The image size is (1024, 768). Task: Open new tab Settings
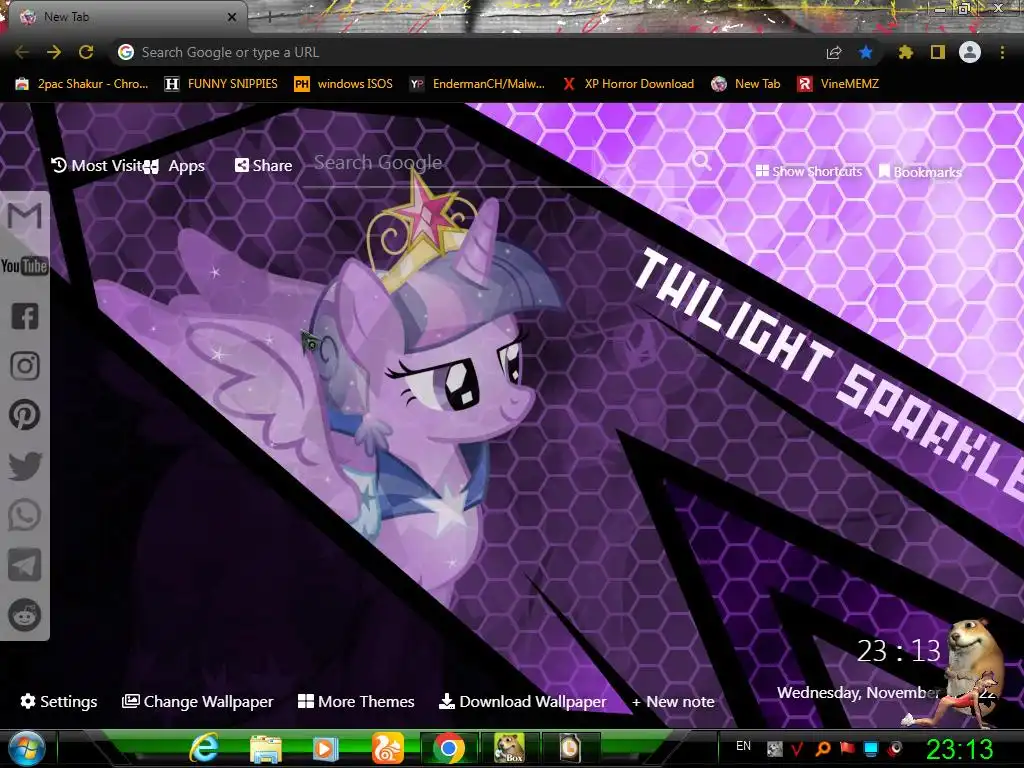[59, 701]
